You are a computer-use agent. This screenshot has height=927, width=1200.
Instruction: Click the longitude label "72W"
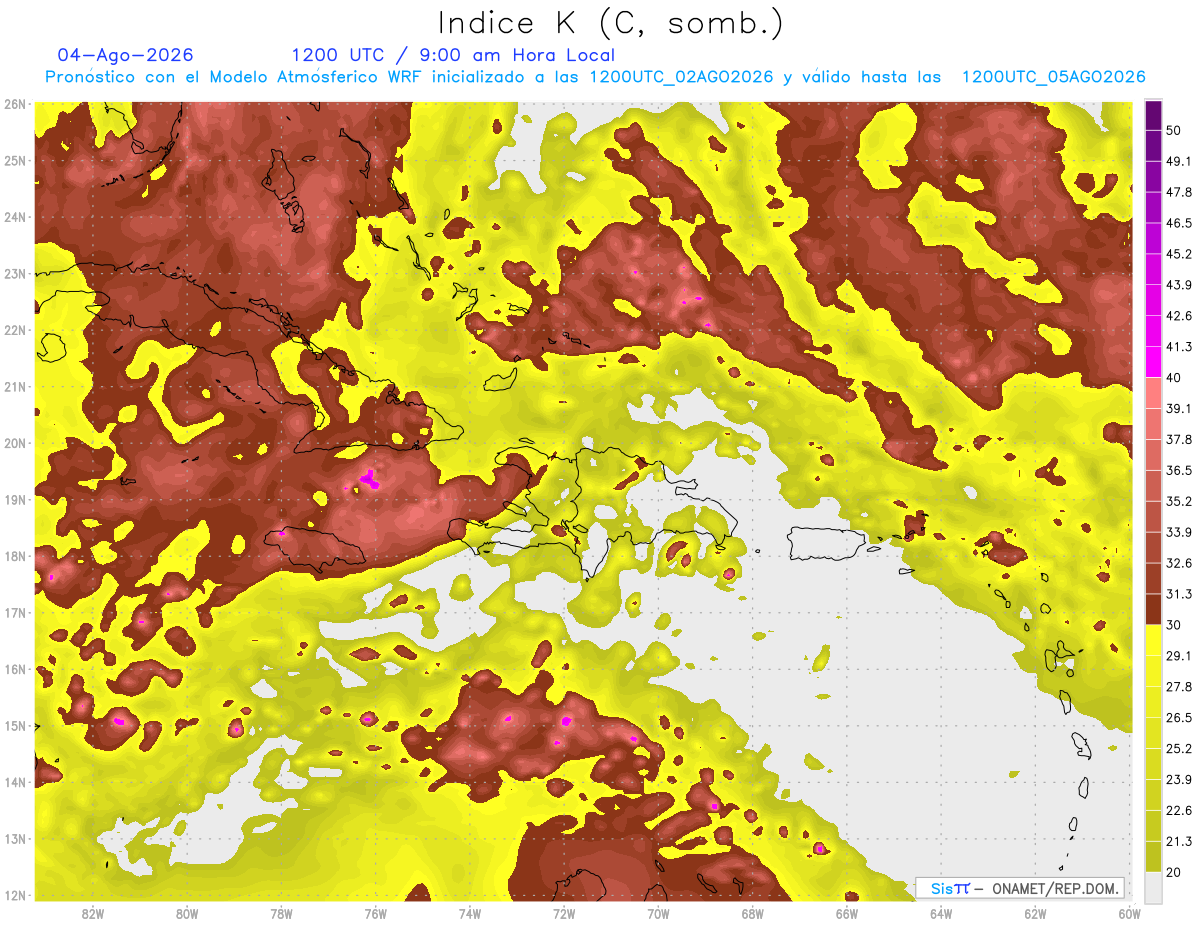[564, 913]
